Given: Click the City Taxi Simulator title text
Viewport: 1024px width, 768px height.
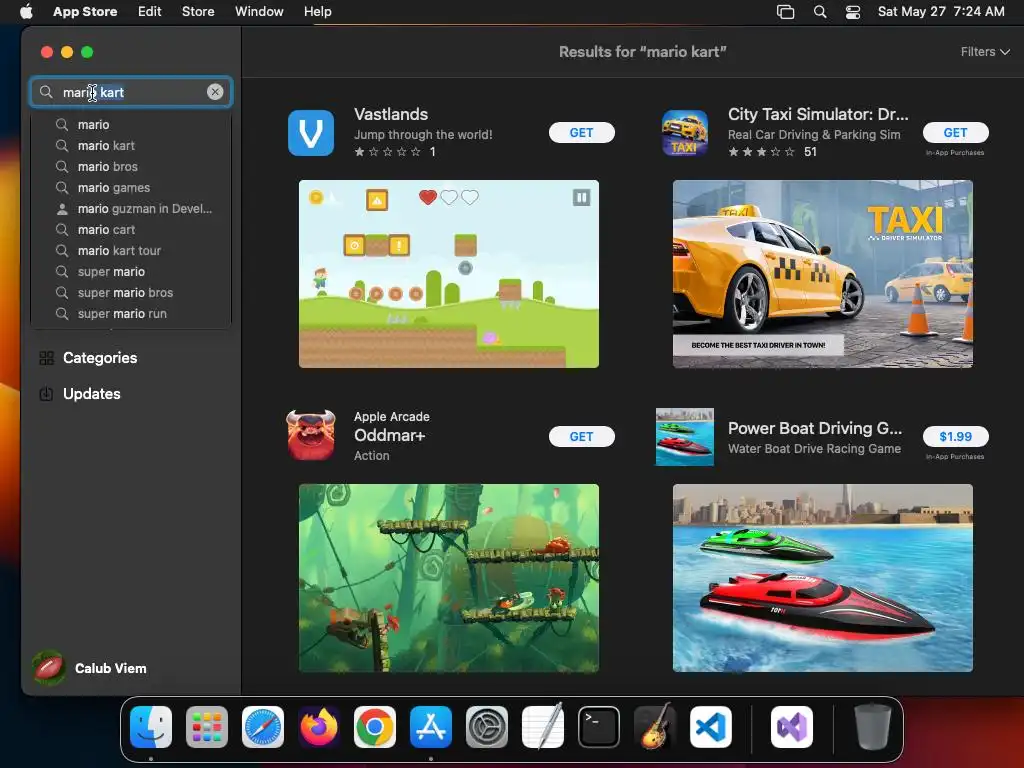Looking at the screenshot, I should [x=818, y=114].
